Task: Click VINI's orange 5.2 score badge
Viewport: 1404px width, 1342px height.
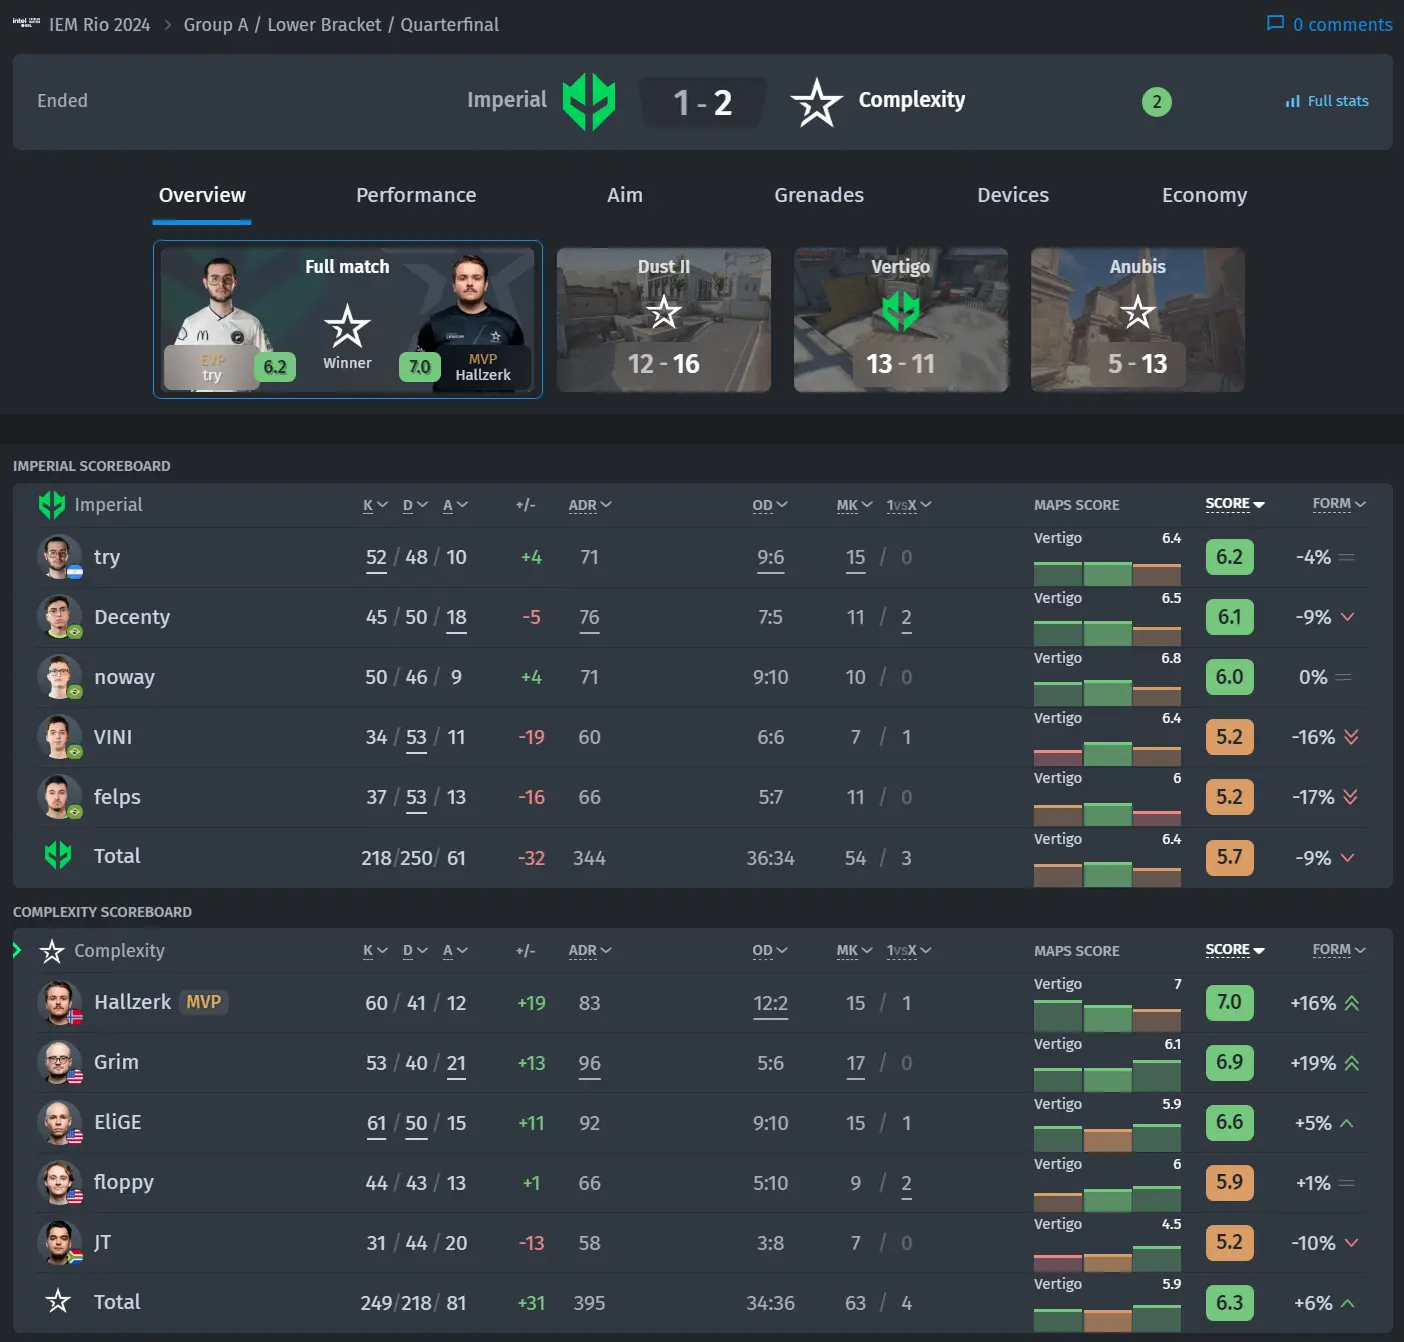Action: click(x=1229, y=737)
